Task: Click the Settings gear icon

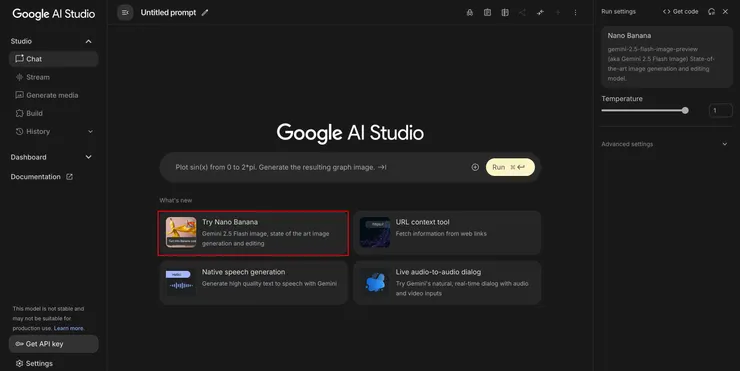Action: (x=19, y=363)
